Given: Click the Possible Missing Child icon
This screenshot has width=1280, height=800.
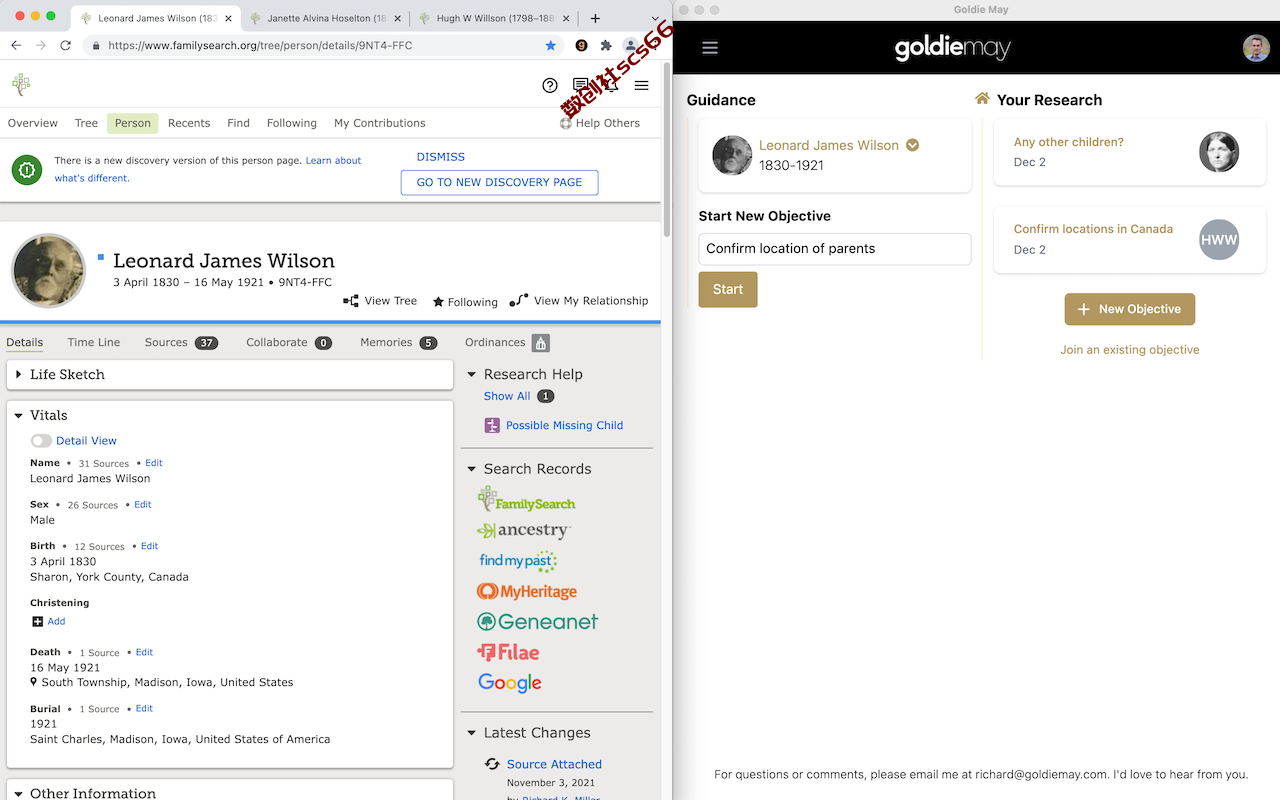Looking at the screenshot, I should click(492, 425).
